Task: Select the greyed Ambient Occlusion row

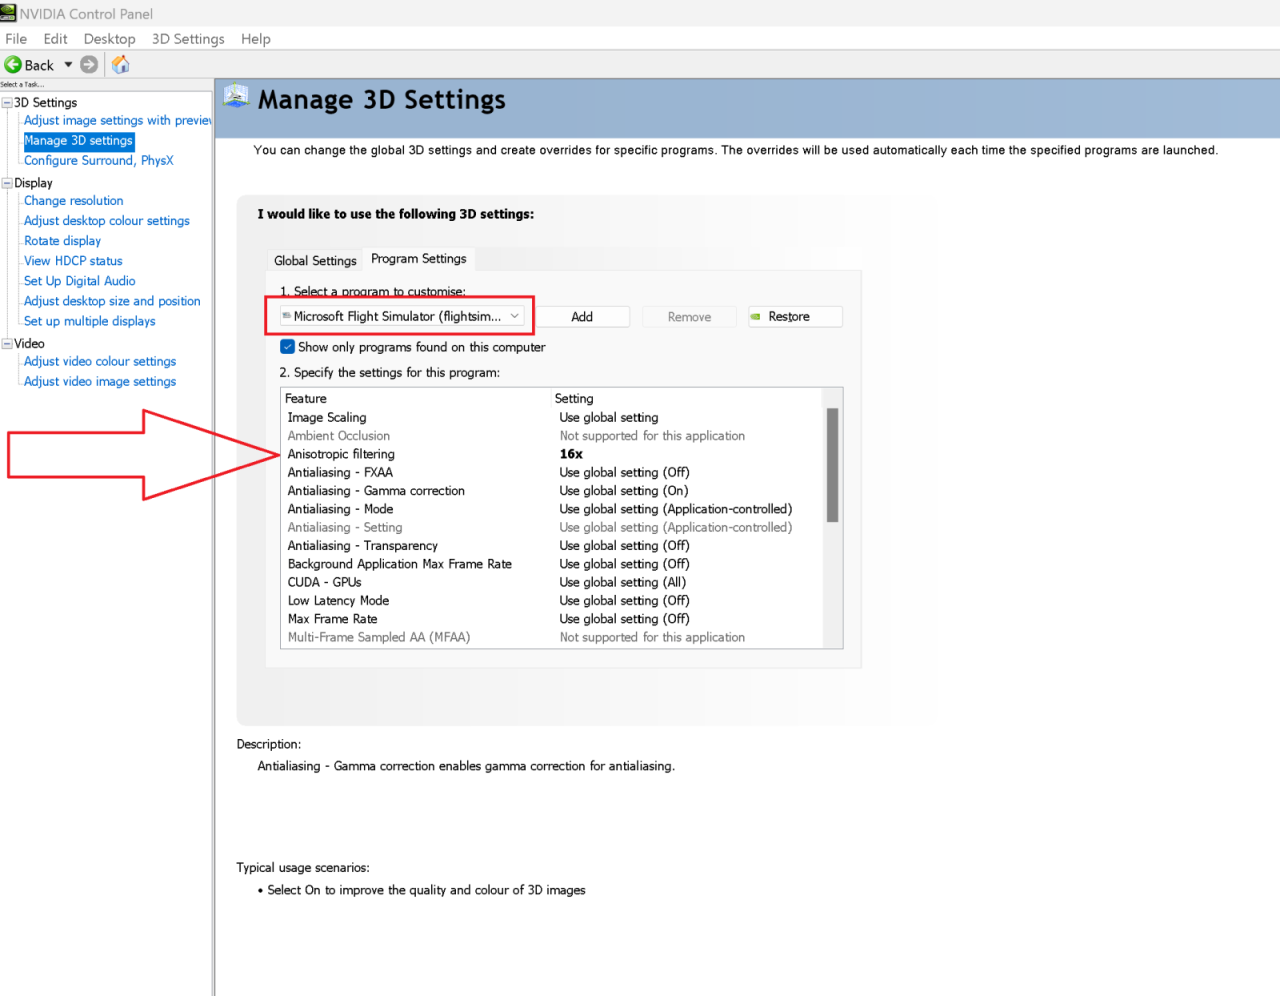Action: tap(552, 436)
